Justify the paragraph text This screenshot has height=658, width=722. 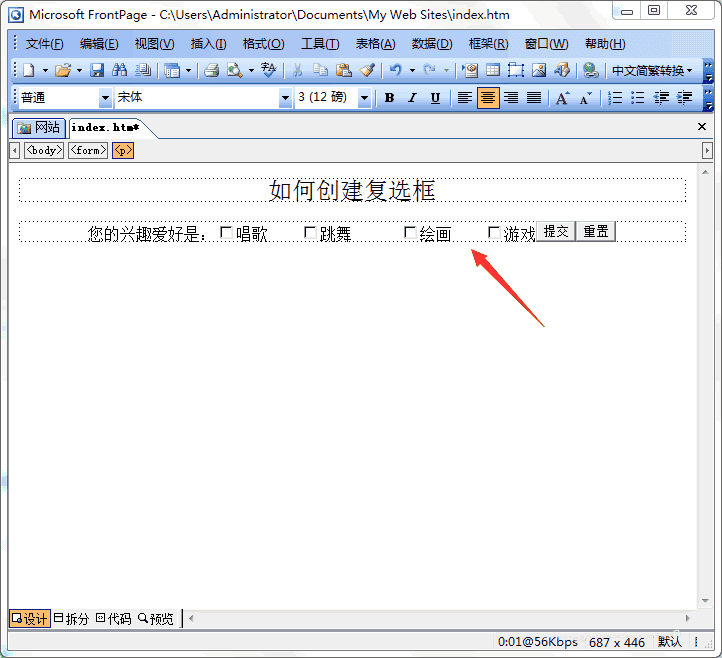534,98
